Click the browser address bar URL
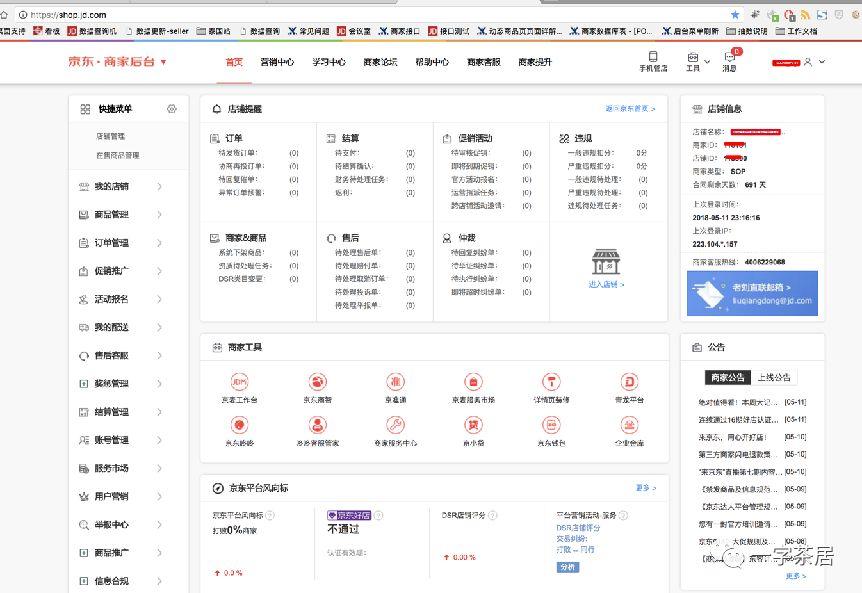 click(x=68, y=15)
